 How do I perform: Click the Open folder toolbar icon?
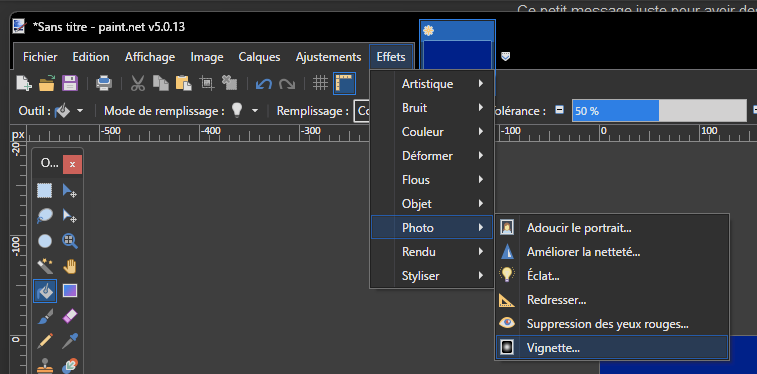pos(47,83)
